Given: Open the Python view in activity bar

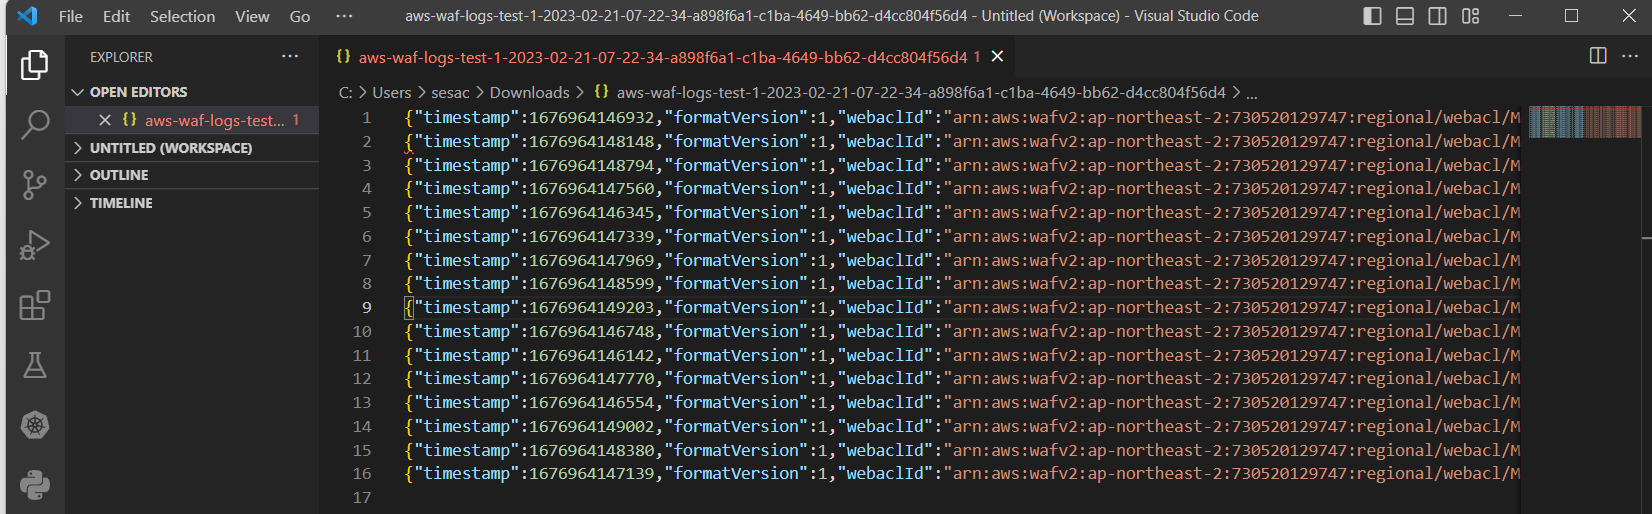Looking at the screenshot, I should (35, 485).
